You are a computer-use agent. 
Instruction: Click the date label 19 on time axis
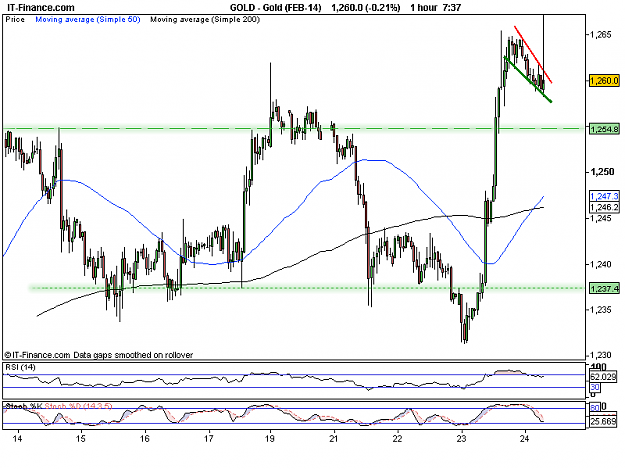pos(270,439)
